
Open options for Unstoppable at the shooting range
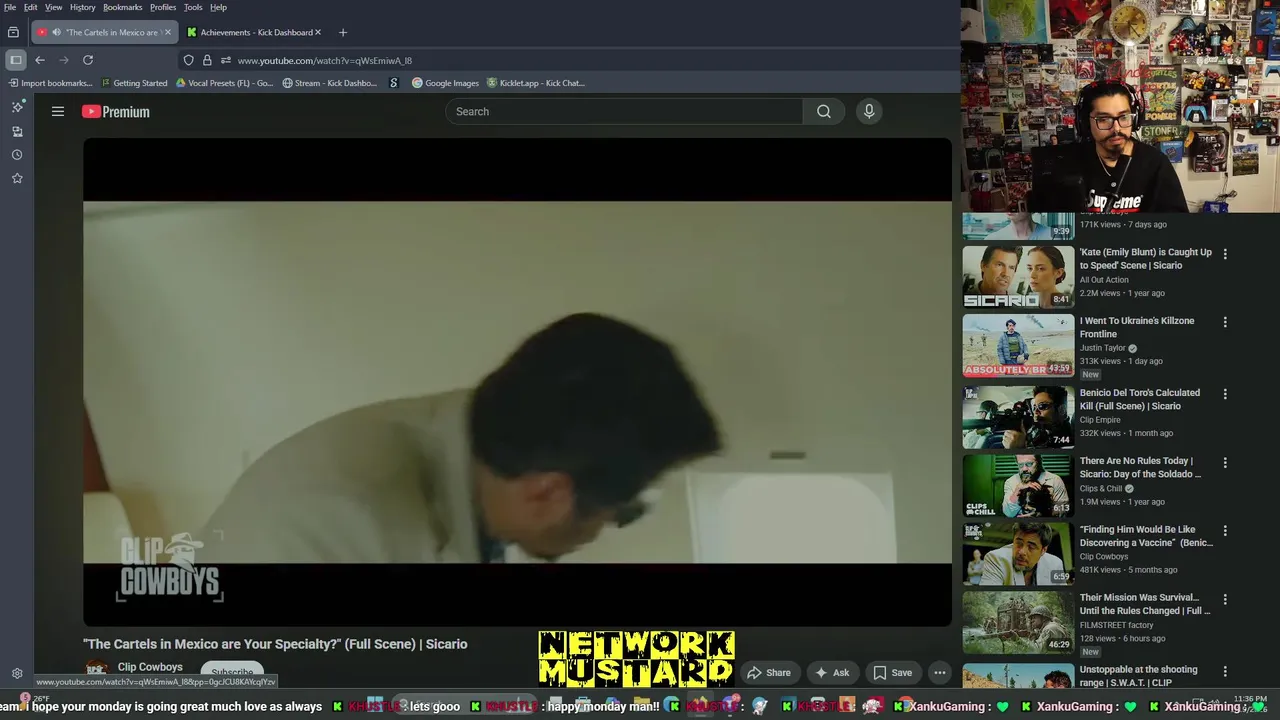pos(1225,671)
